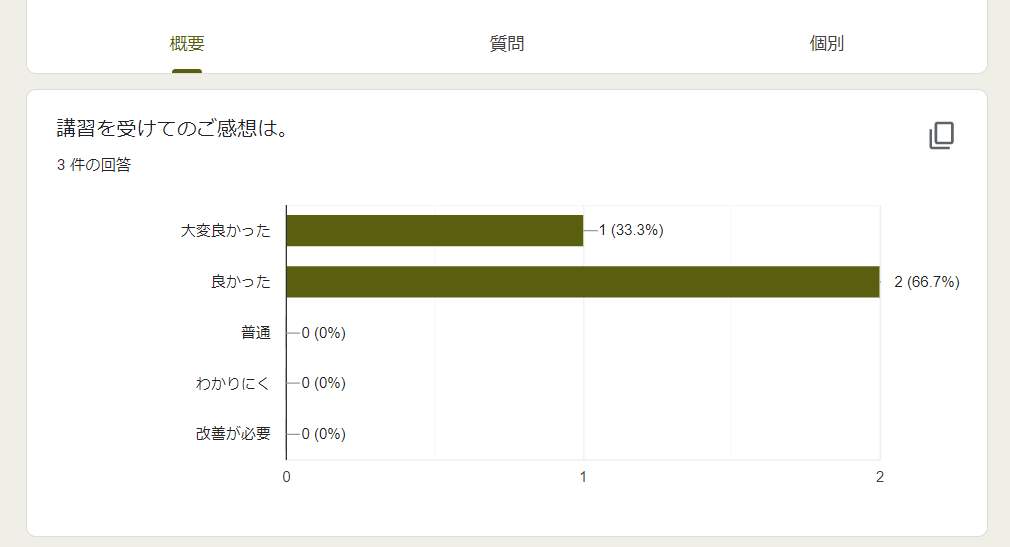Image resolution: width=1010 pixels, height=547 pixels.
Task: Click the x-axis tick label 1
Action: pyautogui.click(x=583, y=477)
